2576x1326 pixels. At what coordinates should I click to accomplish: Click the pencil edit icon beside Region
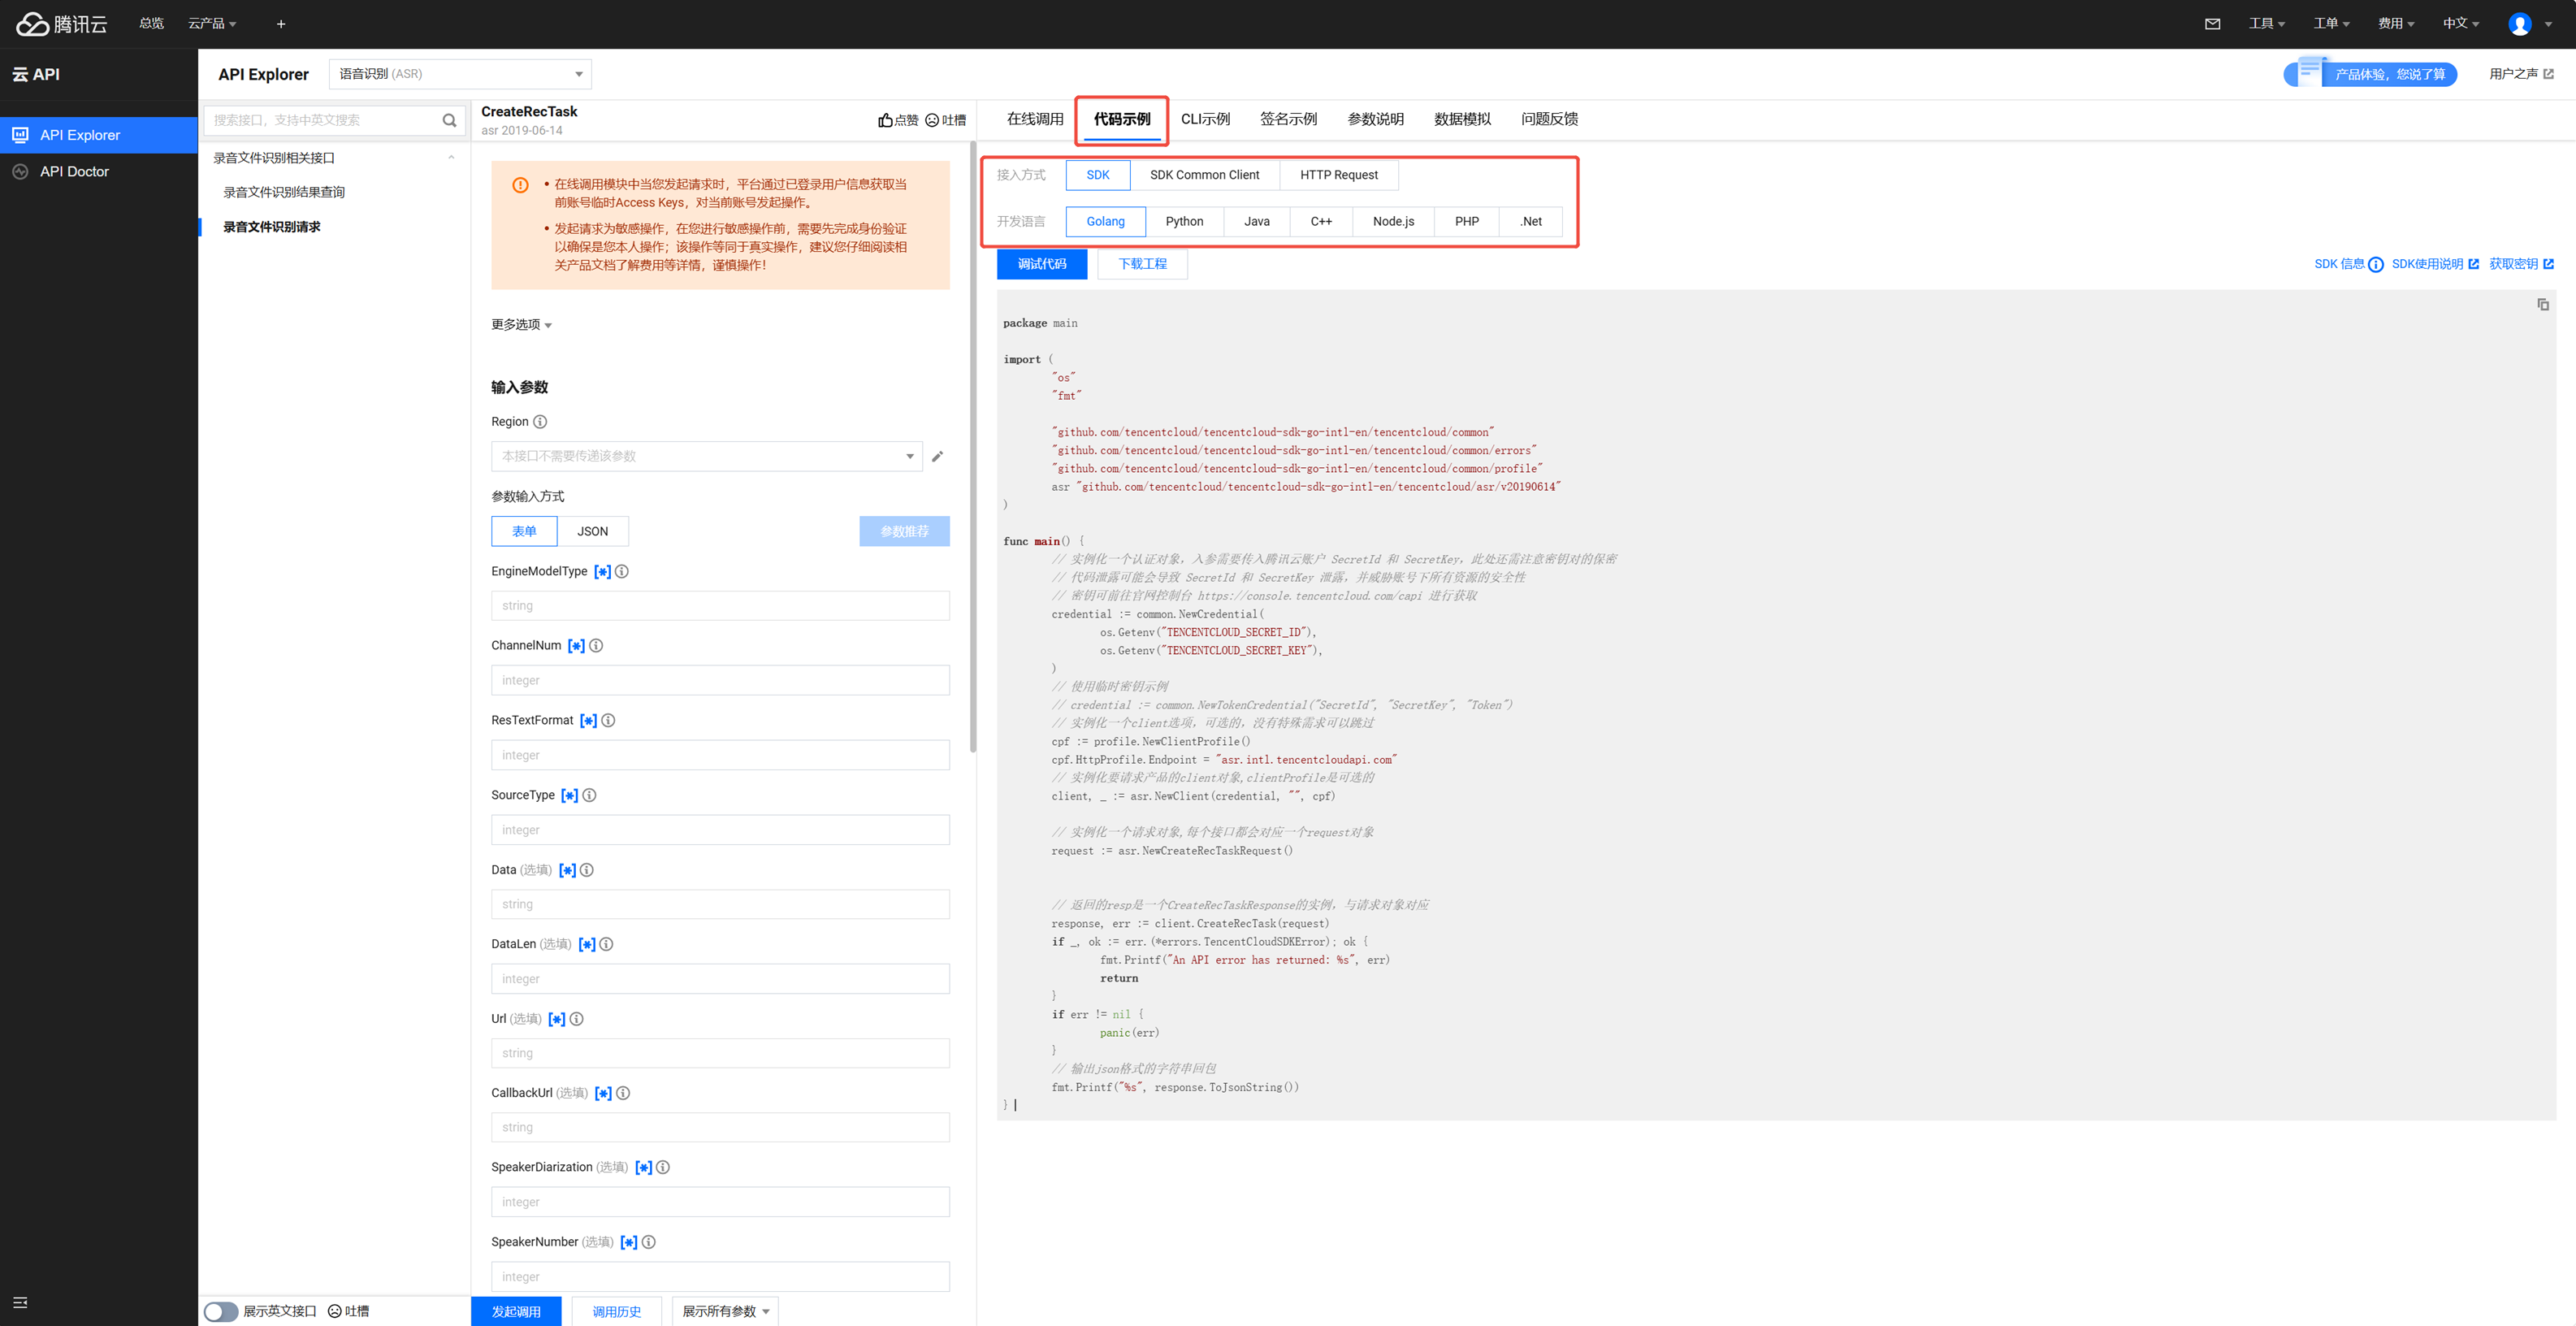click(937, 456)
